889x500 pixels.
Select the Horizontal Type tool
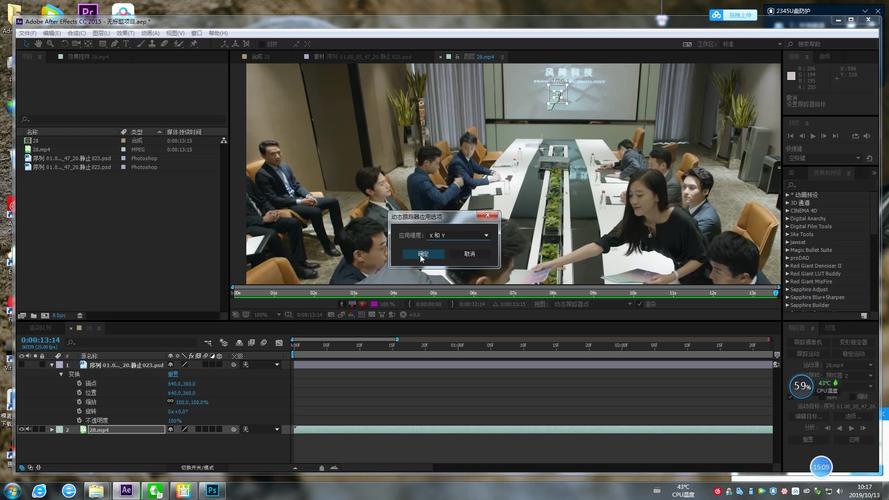126,44
